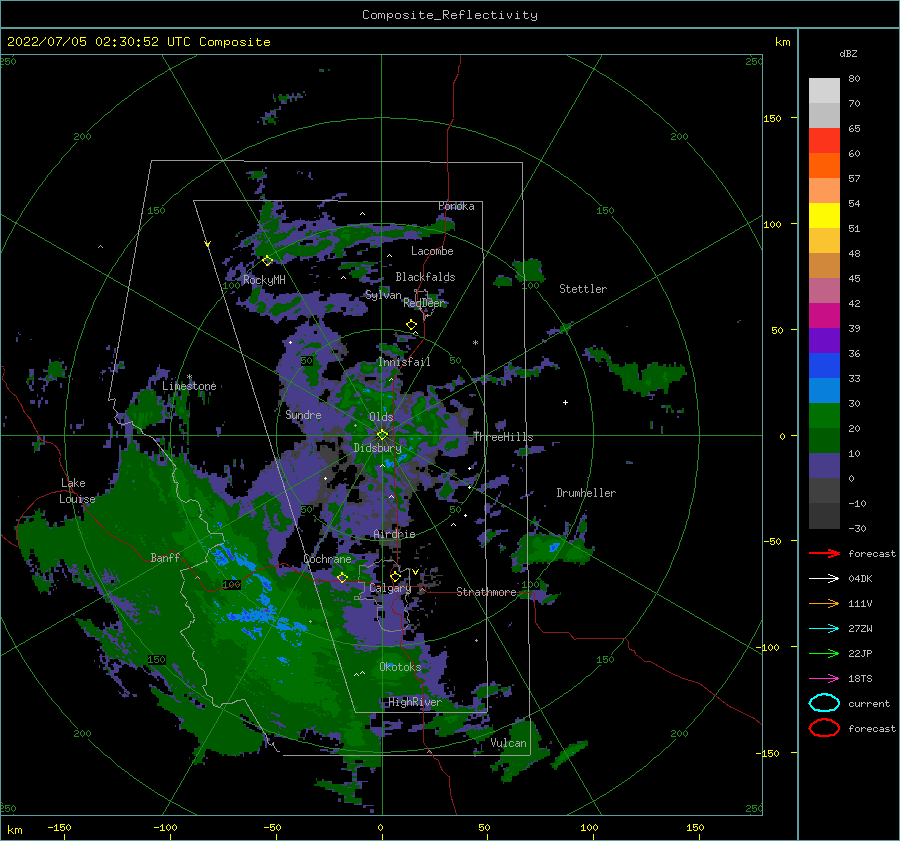Screen dimensions: 900x841
Task: Click the Vulcan town label
Action: 509,743
